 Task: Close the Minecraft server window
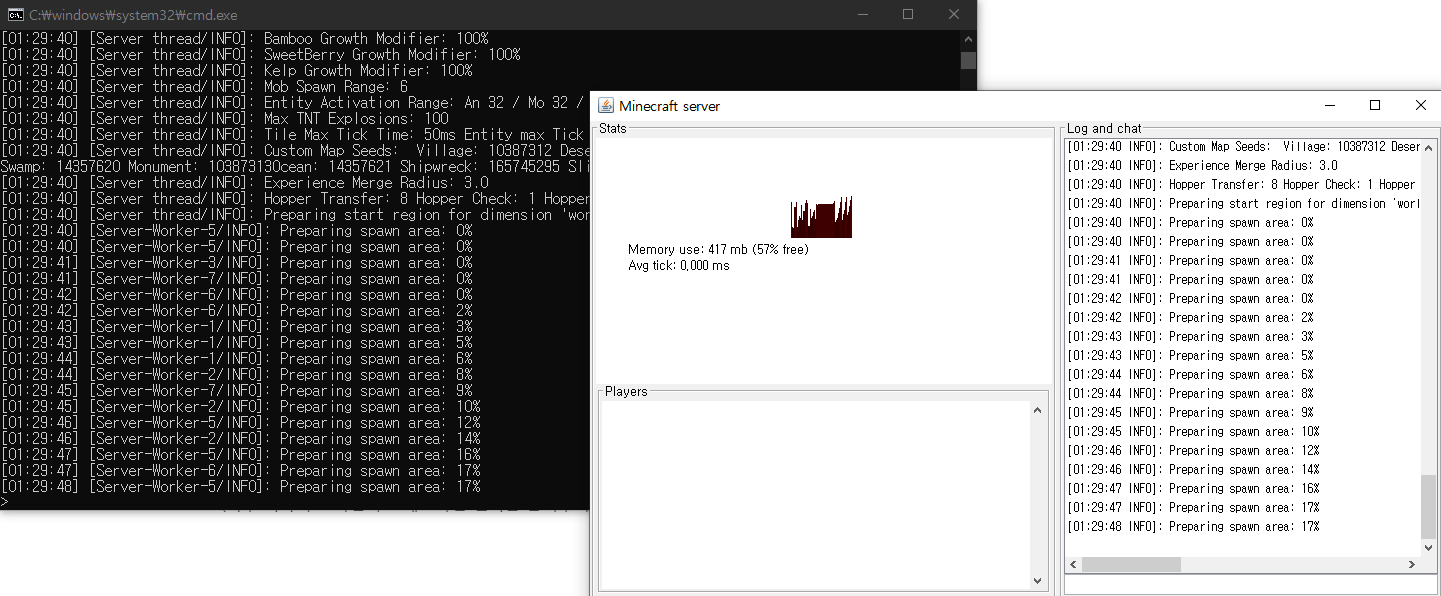pyautogui.click(x=1420, y=105)
